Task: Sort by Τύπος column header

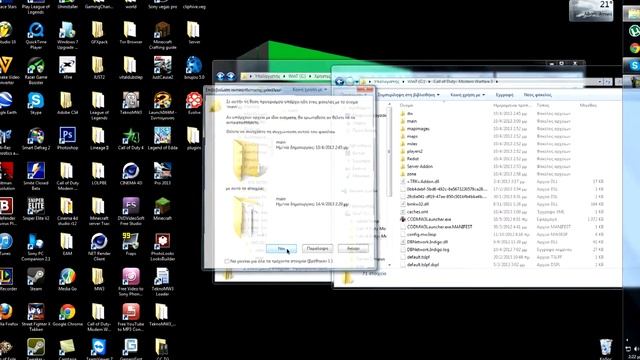Action: 542,105
